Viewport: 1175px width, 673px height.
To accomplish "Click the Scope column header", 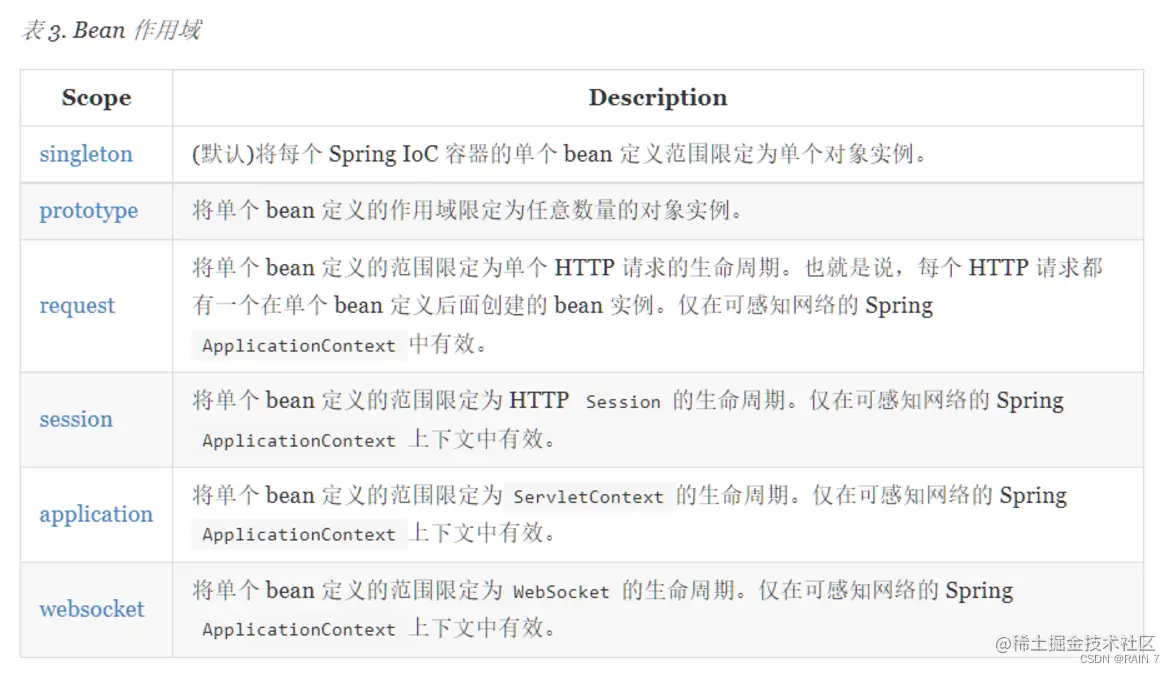I will click(97, 97).
